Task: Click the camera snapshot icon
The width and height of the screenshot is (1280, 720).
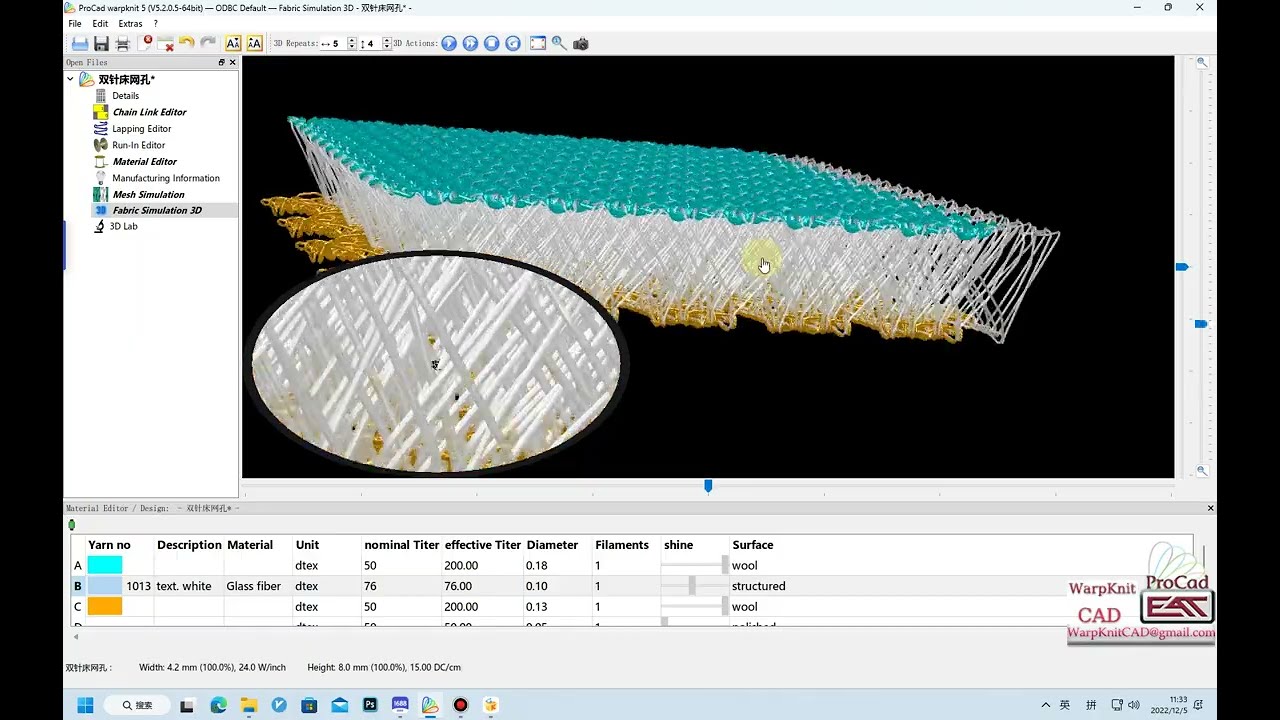Action: pos(581,43)
